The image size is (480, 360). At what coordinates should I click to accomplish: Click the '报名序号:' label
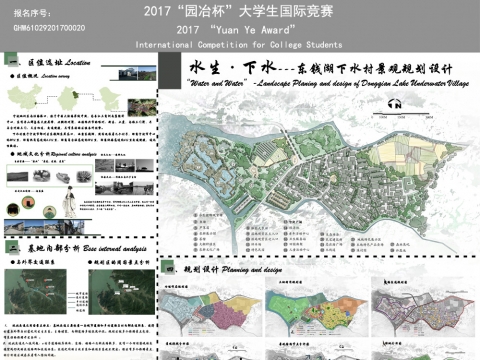click(x=32, y=13)
